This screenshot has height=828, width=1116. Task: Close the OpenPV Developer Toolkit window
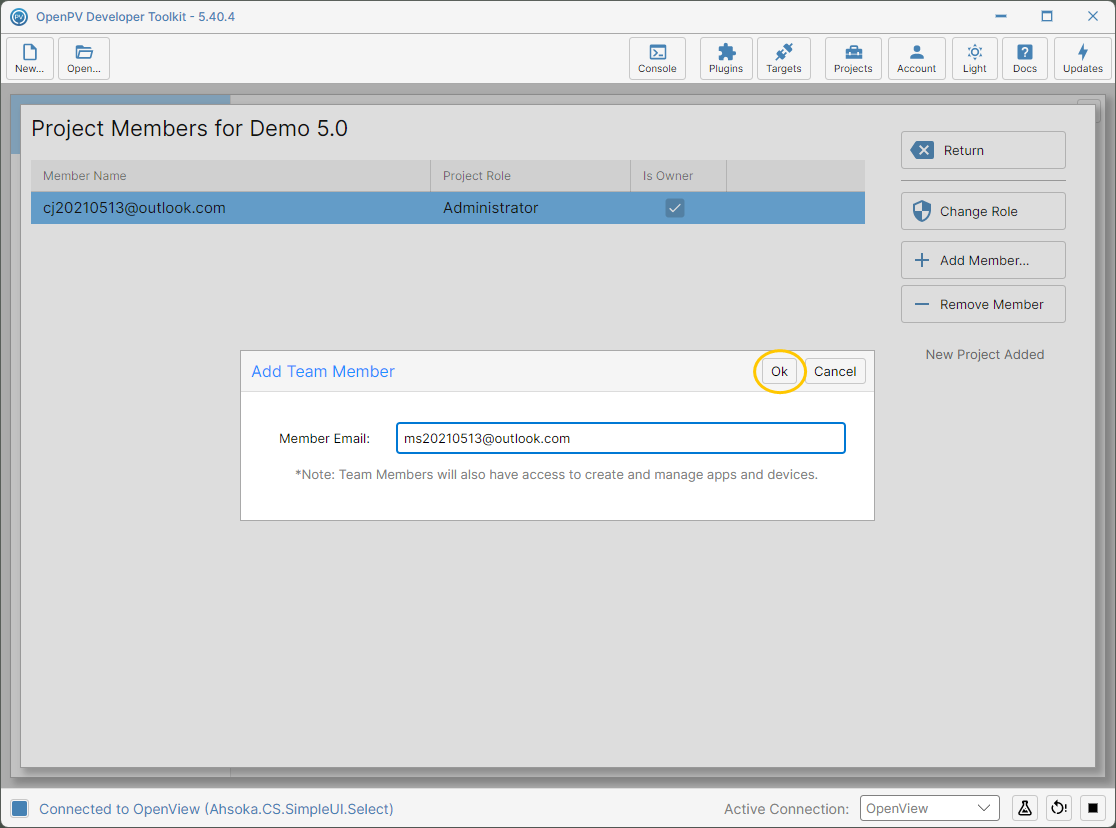click(1093, 16)
